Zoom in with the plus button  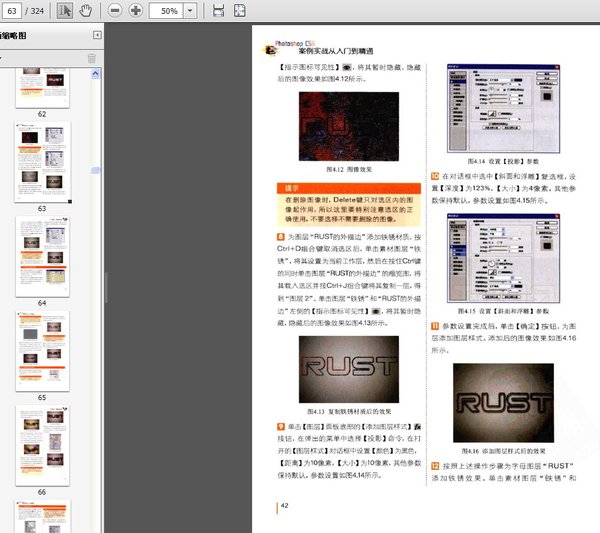[135, 11]
